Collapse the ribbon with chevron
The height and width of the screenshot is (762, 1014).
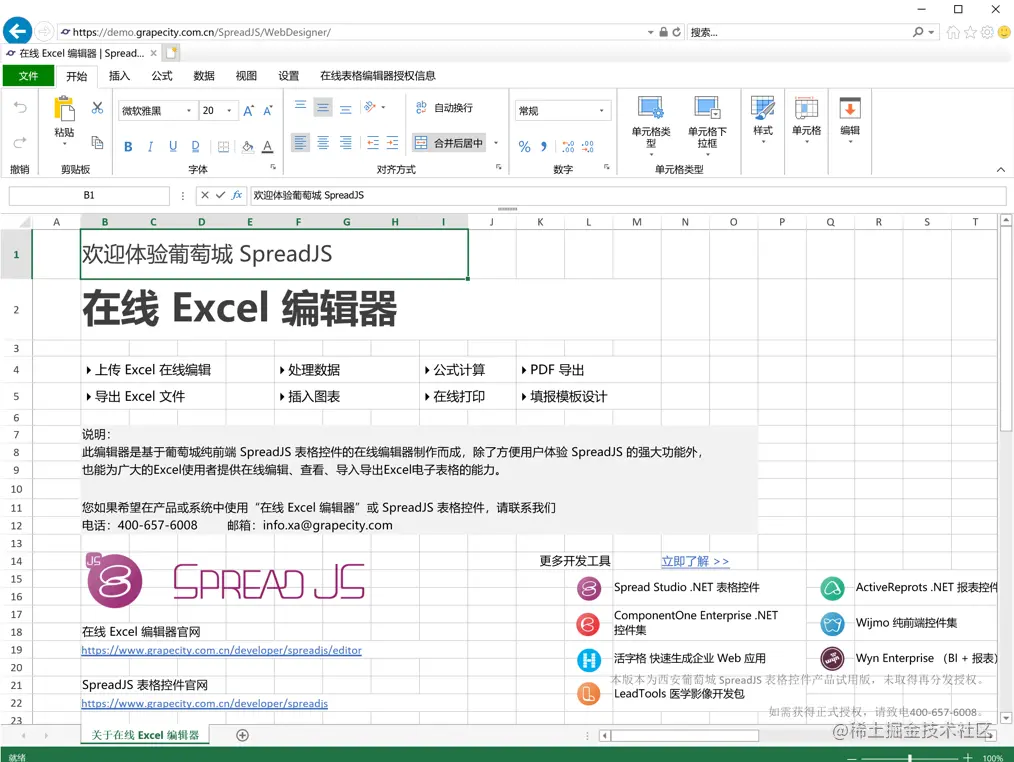[1000, 169]
